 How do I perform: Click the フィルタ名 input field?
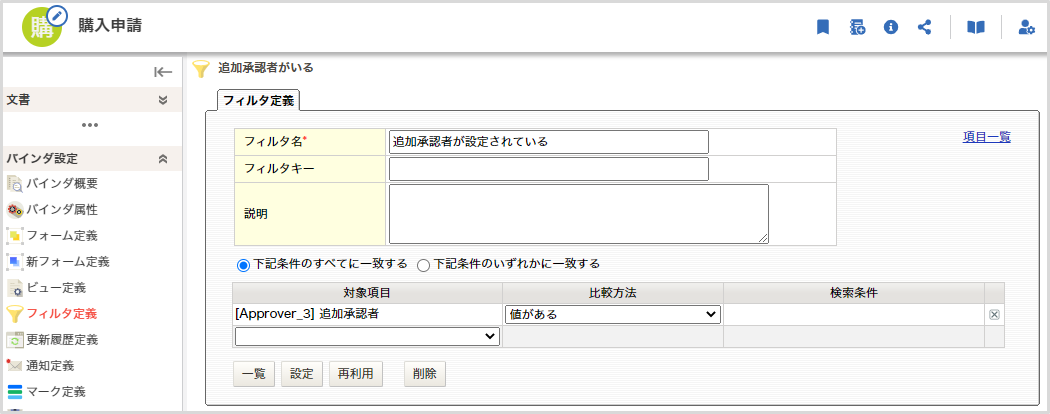(x=548, y=142)
